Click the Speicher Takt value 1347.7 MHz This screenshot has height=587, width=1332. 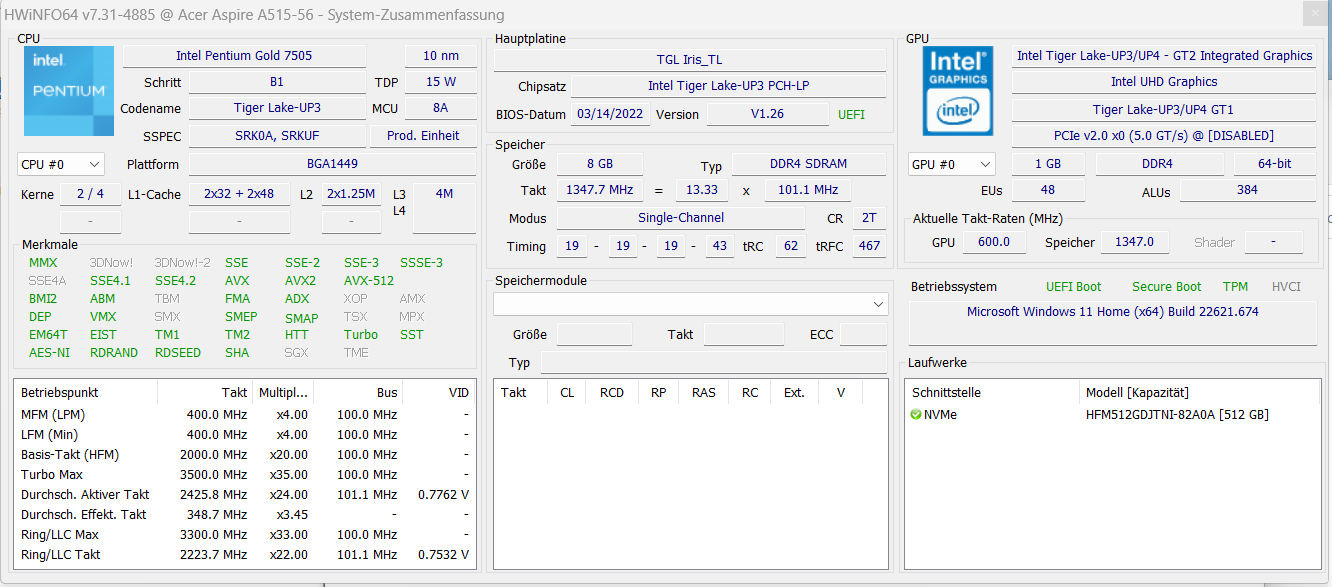(599, 190)
